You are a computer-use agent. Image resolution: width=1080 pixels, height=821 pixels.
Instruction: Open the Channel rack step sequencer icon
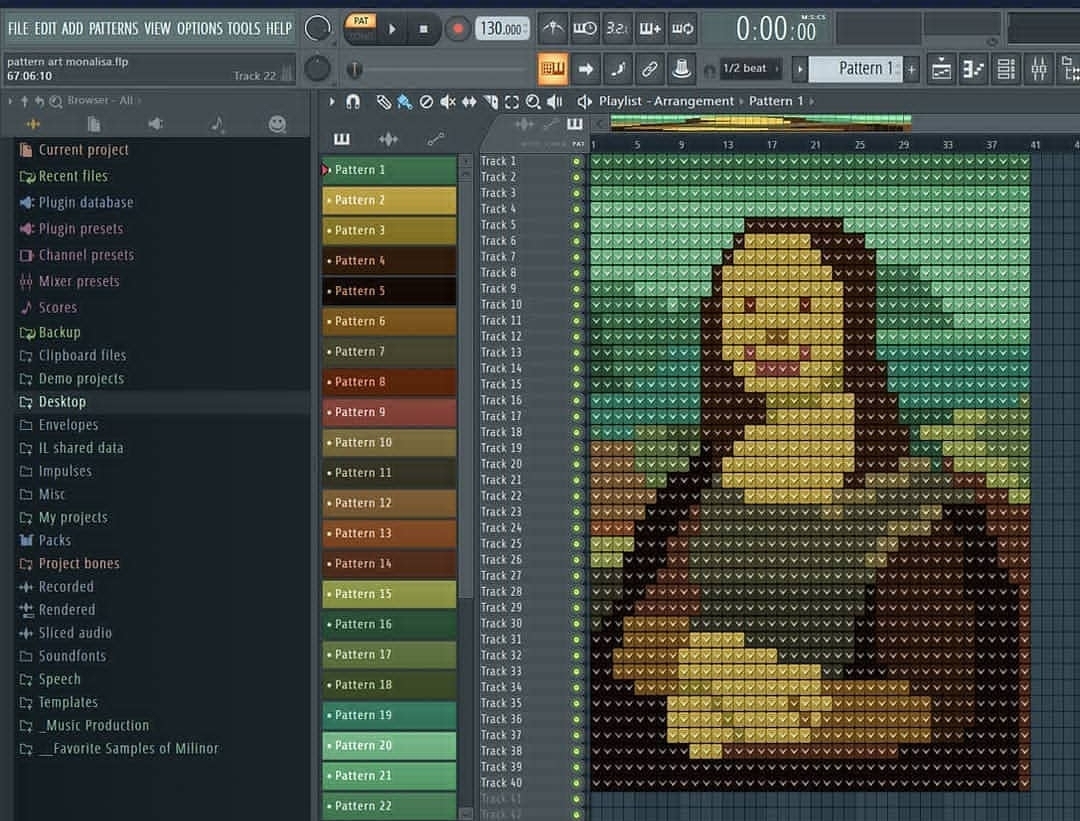tap(1006, 69)
